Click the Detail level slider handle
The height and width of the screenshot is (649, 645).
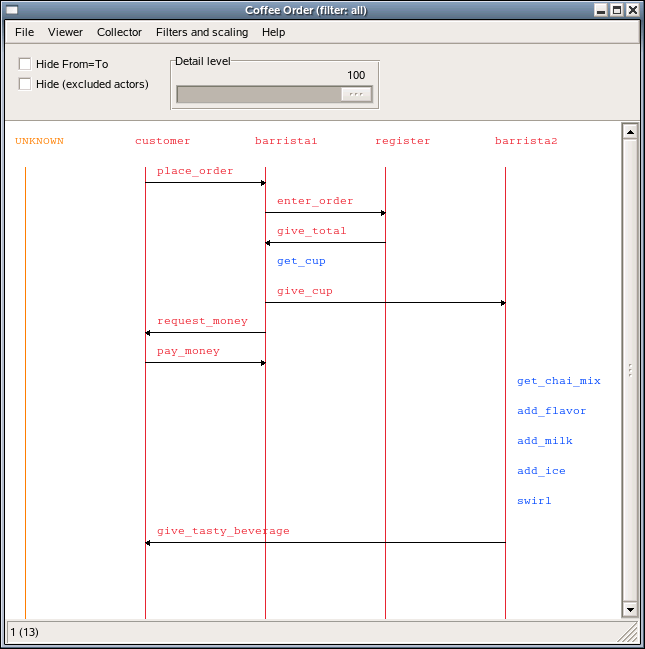pos(355,94)
